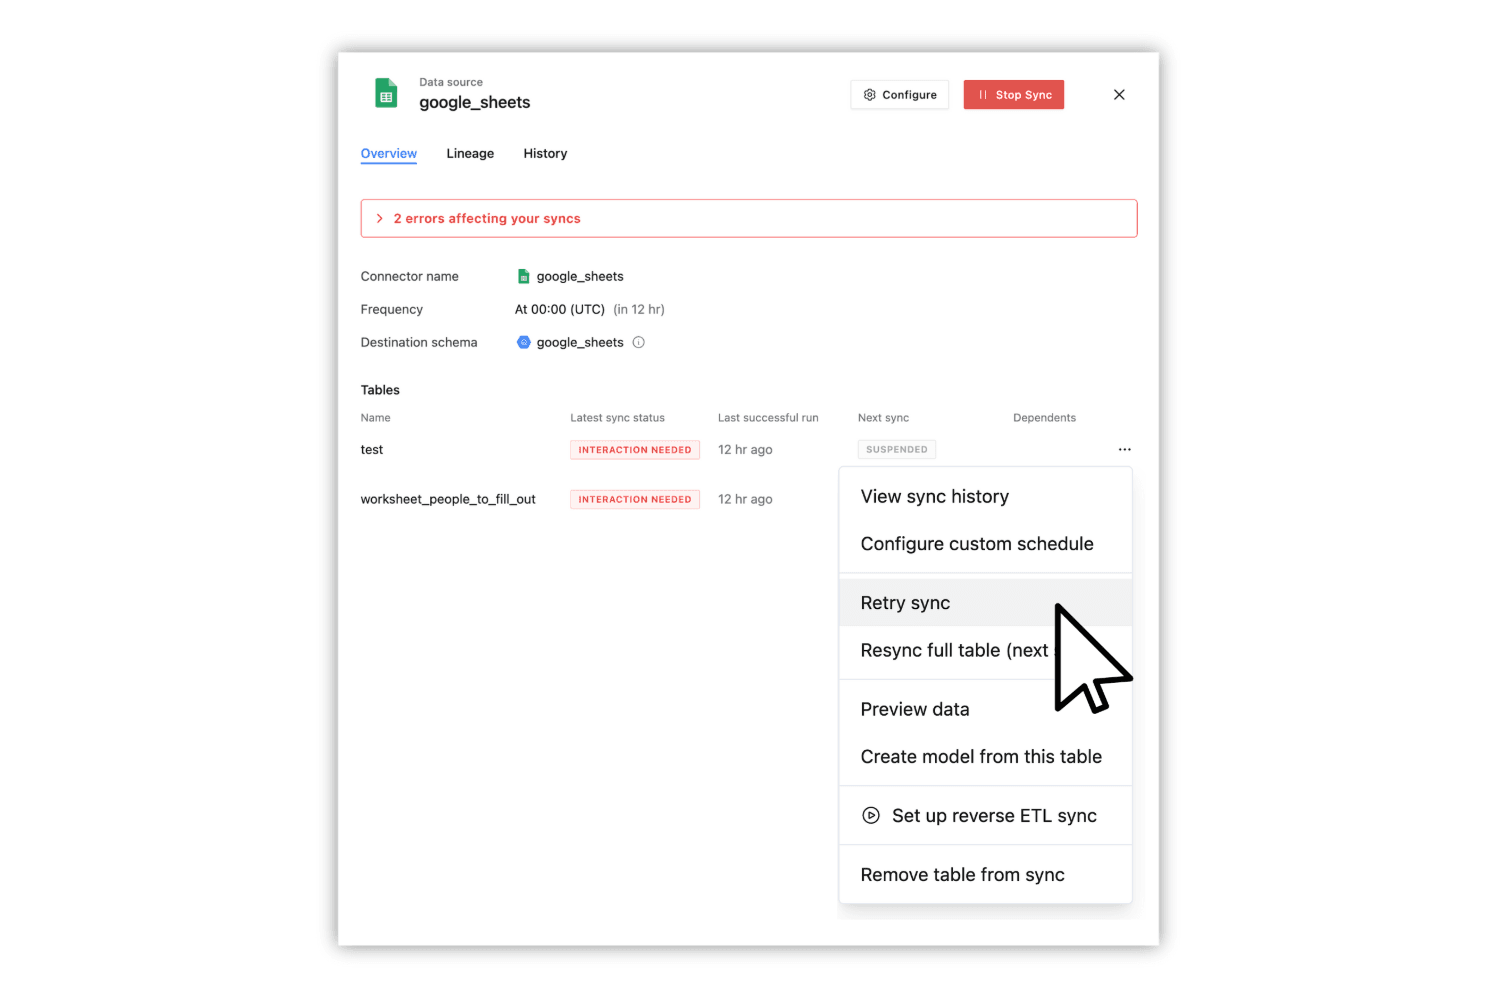Click the play icon beside Set up reverse ETL sync
This screenshot has height=996, width=1496.
click(871, 815)
